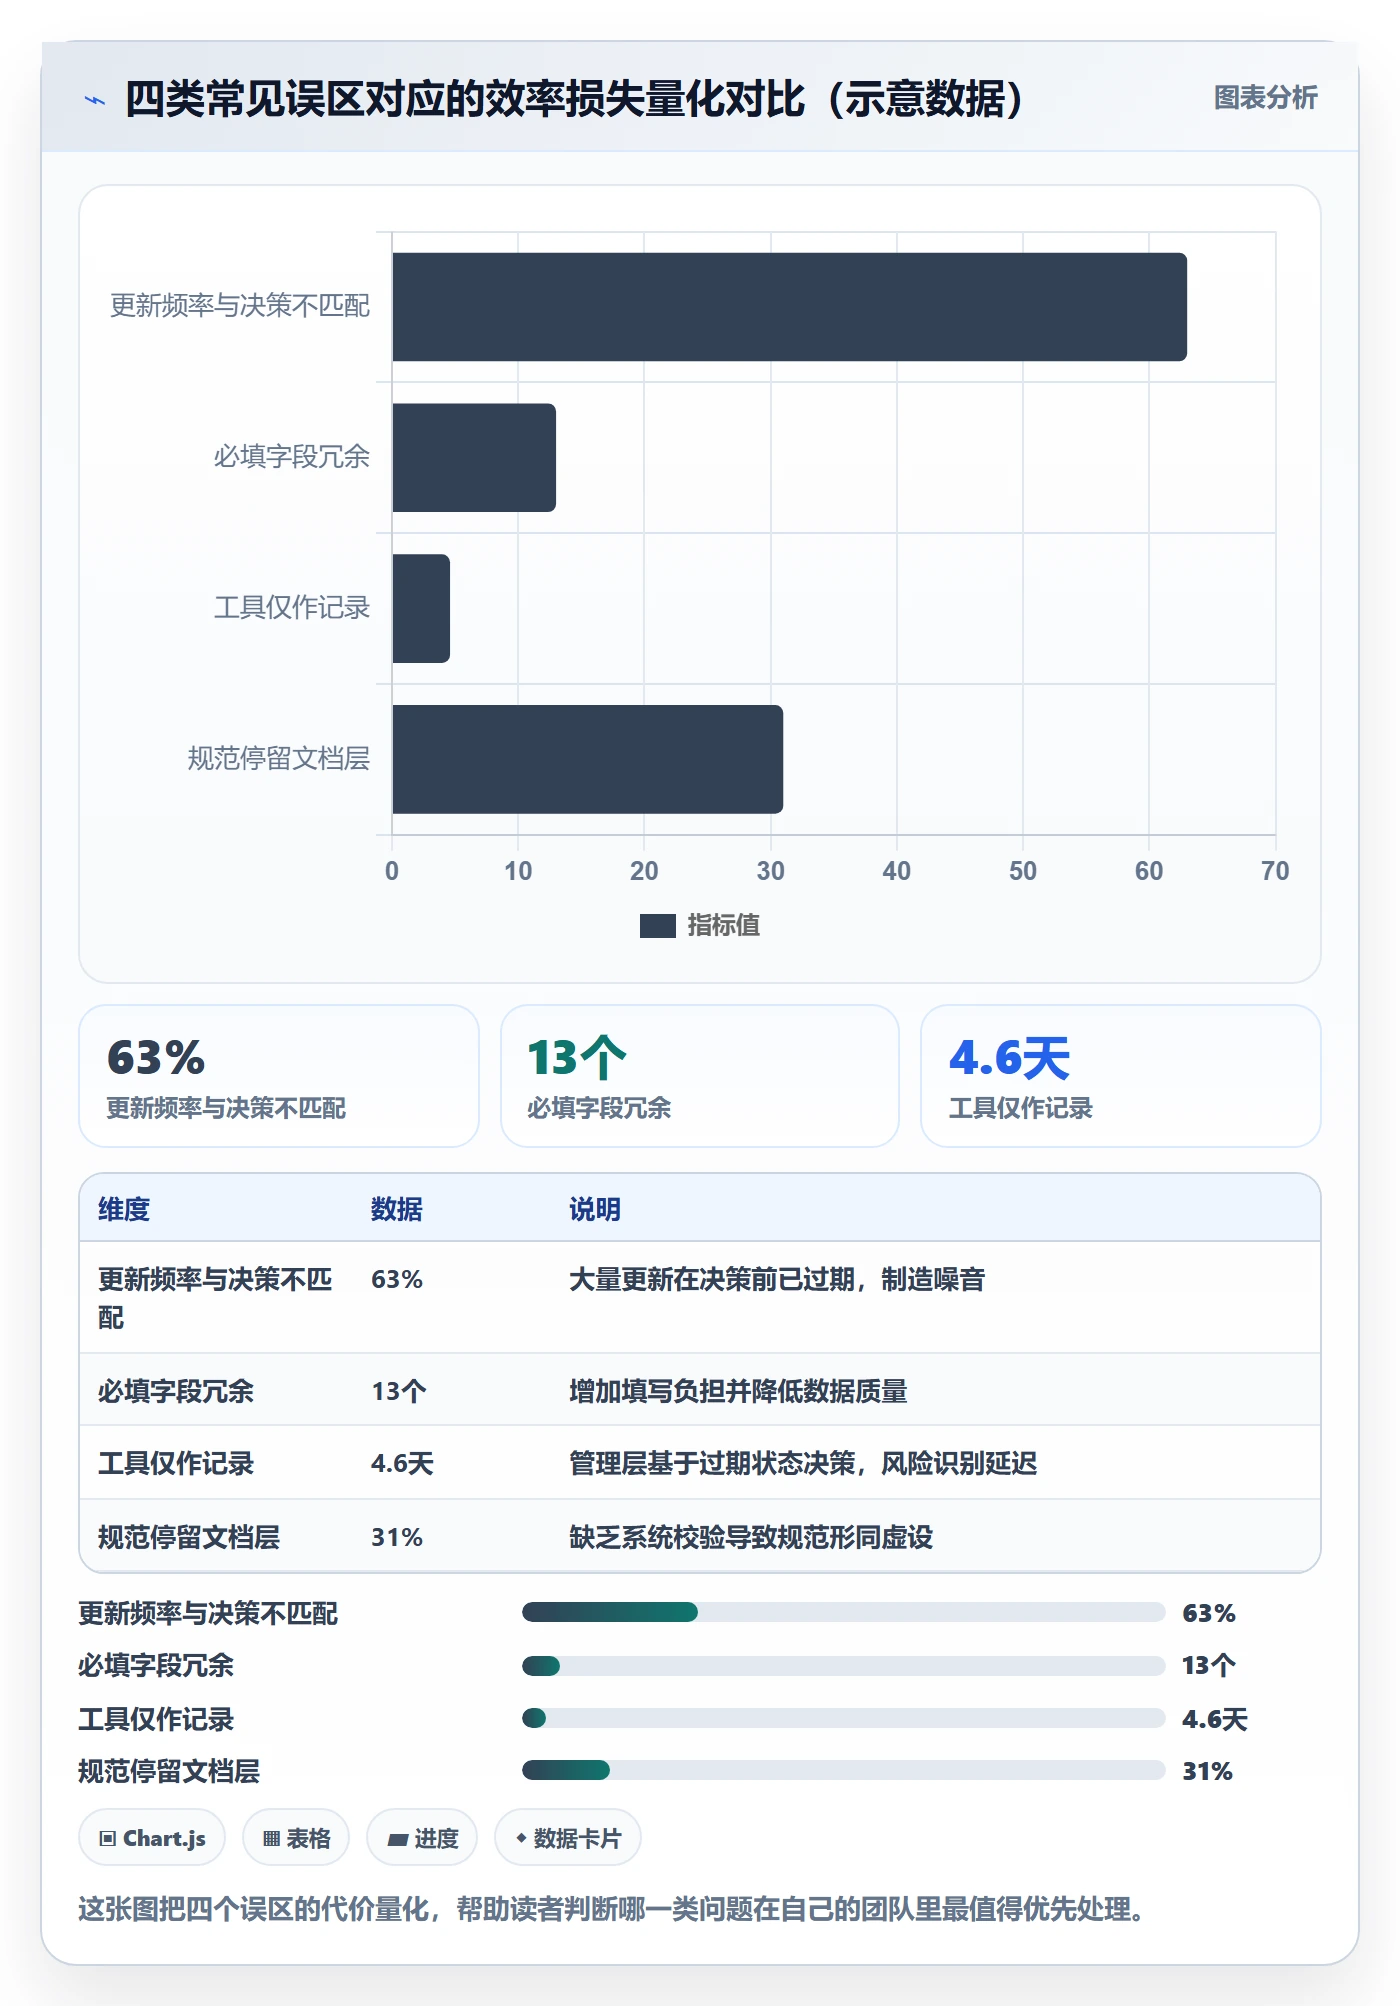Toggle the 指标值 legend color swatch
This screenshot has height=2006, width=1400.
658,926
